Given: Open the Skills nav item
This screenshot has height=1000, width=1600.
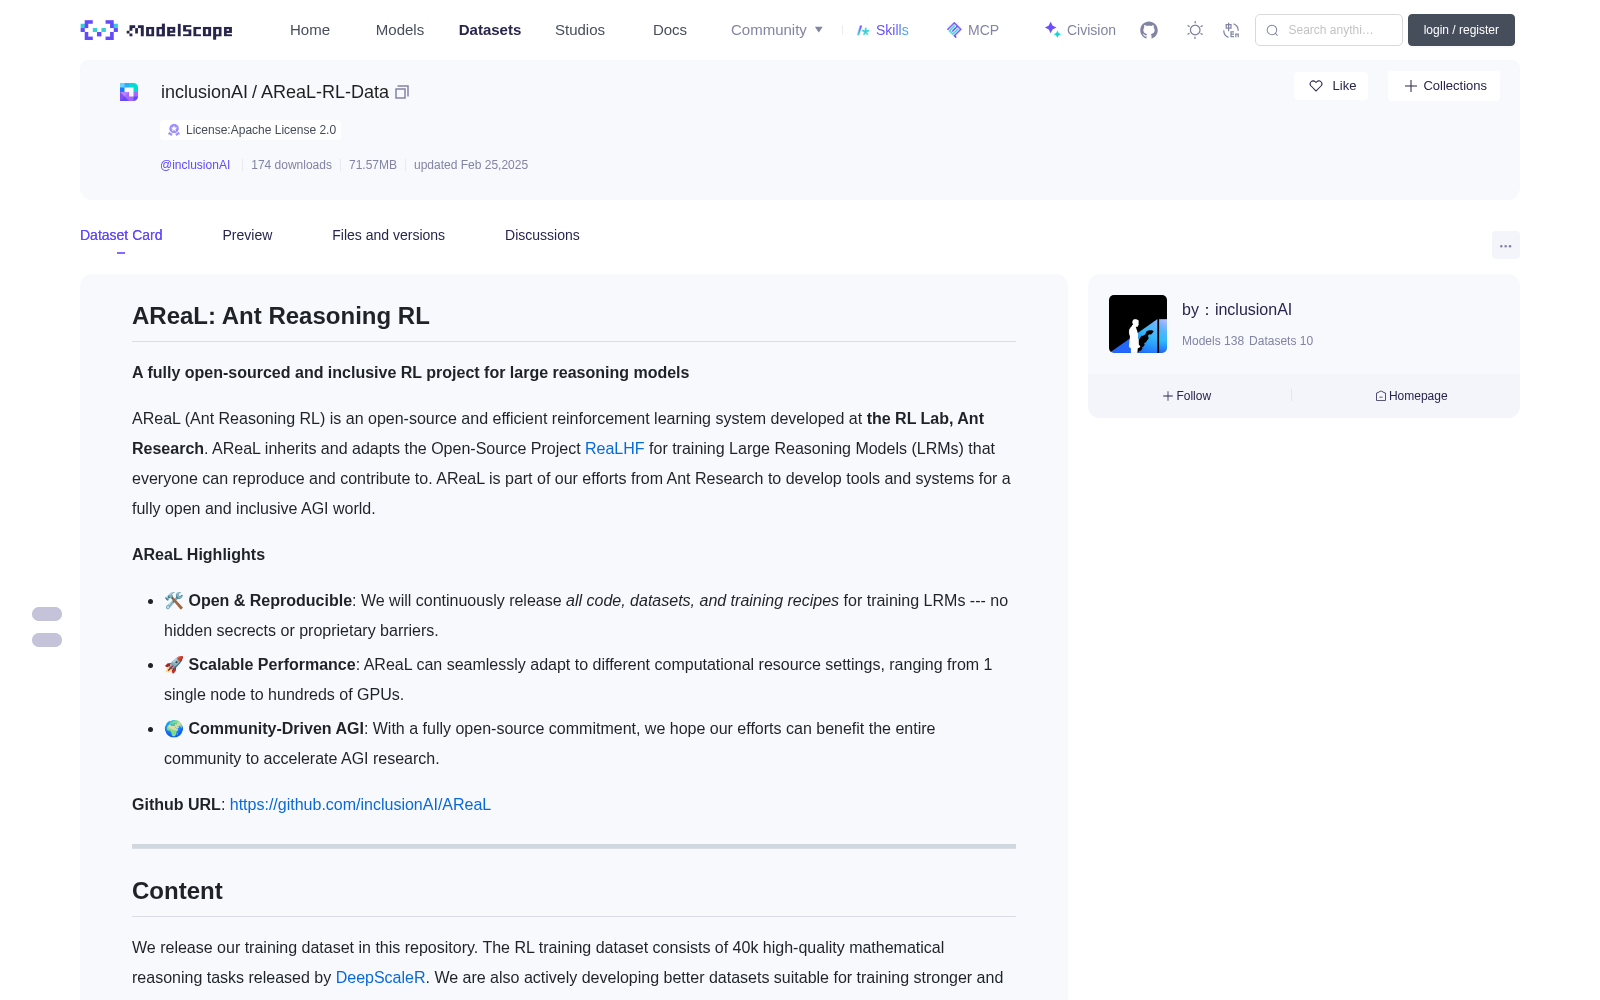Looking at the screenshot, I should pos(883,30).
